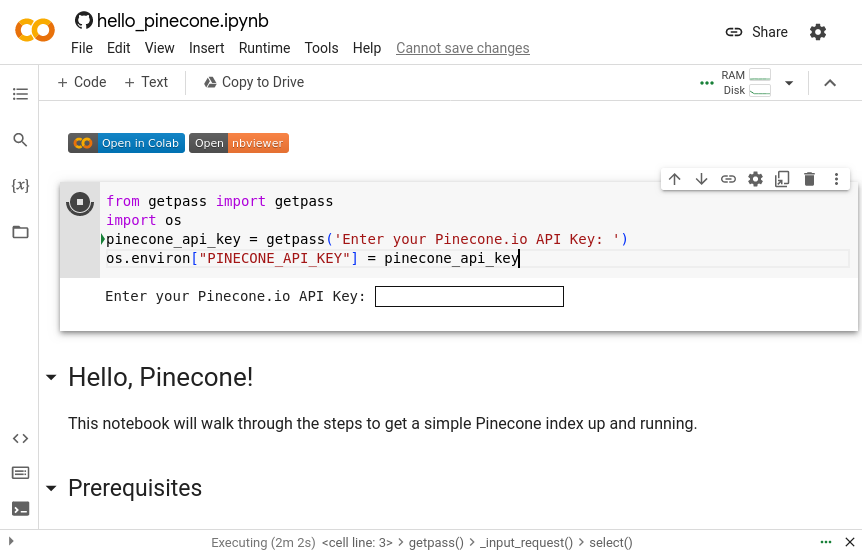Open the RAM/Disk connection dropdown

tap(789, 83)
